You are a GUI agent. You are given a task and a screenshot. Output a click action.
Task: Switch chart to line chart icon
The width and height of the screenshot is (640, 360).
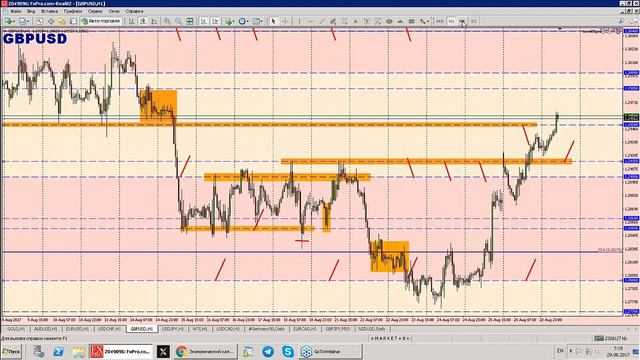(154, 21)
